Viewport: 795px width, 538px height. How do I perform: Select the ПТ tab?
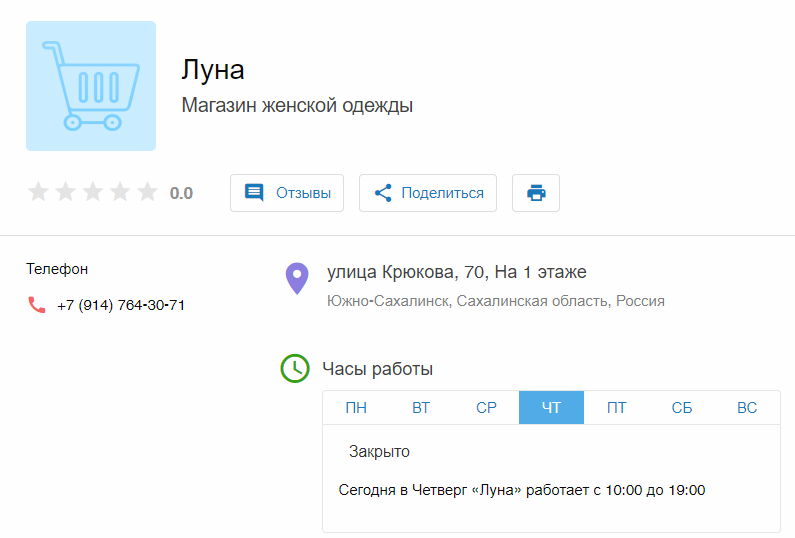click(617, 408)
